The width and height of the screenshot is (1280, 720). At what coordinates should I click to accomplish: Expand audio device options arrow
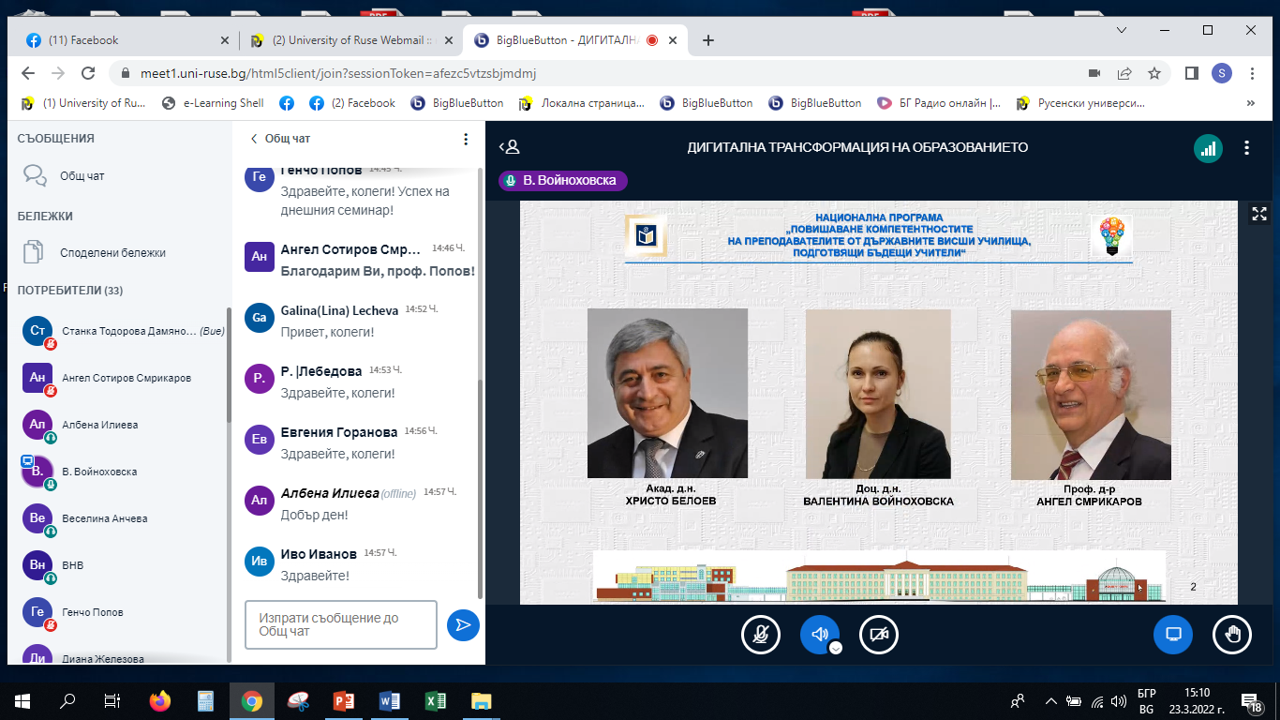pos(836,648)
